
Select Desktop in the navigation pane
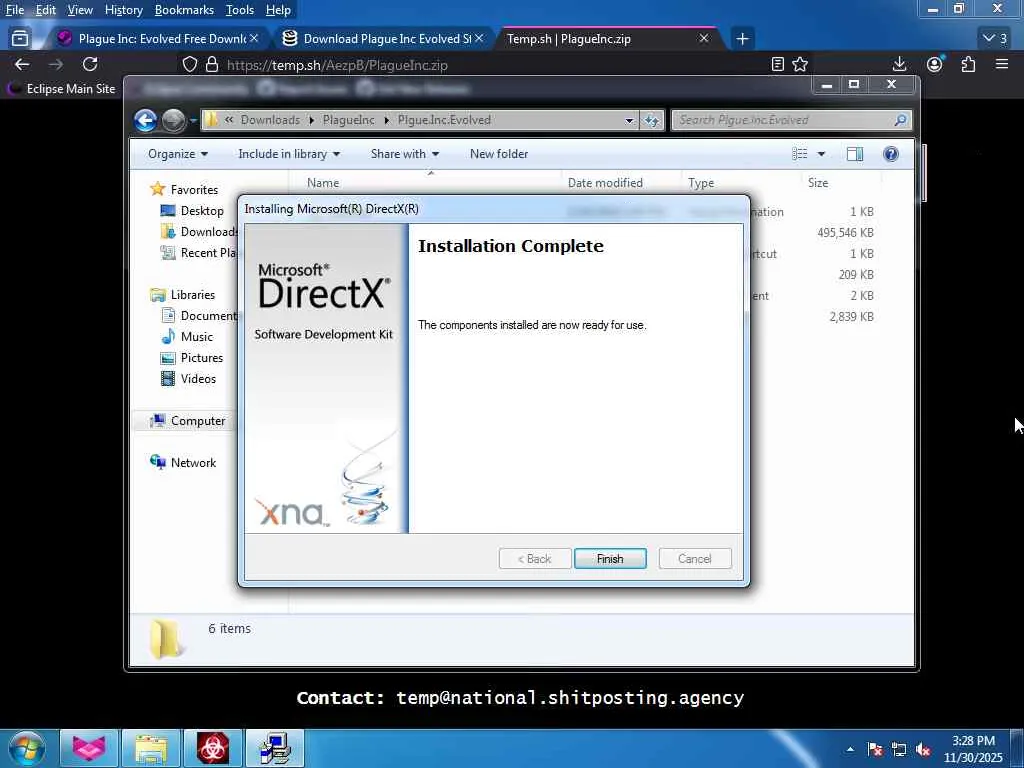pos(193,210)
